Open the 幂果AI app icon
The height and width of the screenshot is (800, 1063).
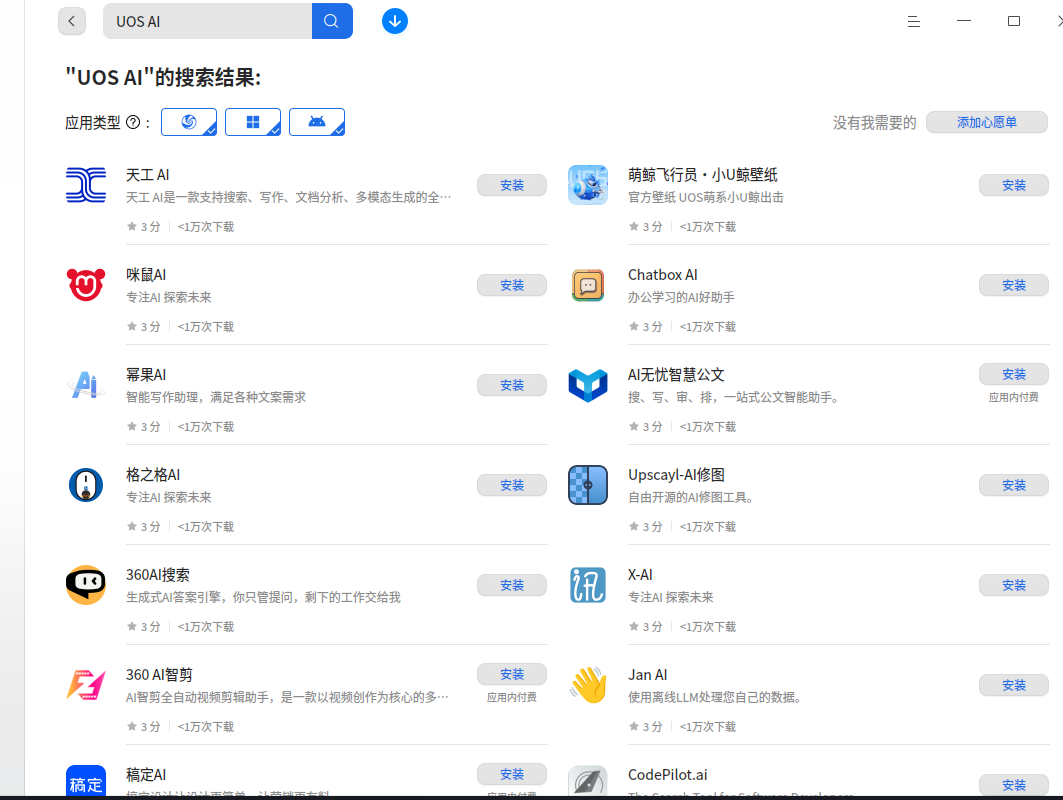pos(86,385)
